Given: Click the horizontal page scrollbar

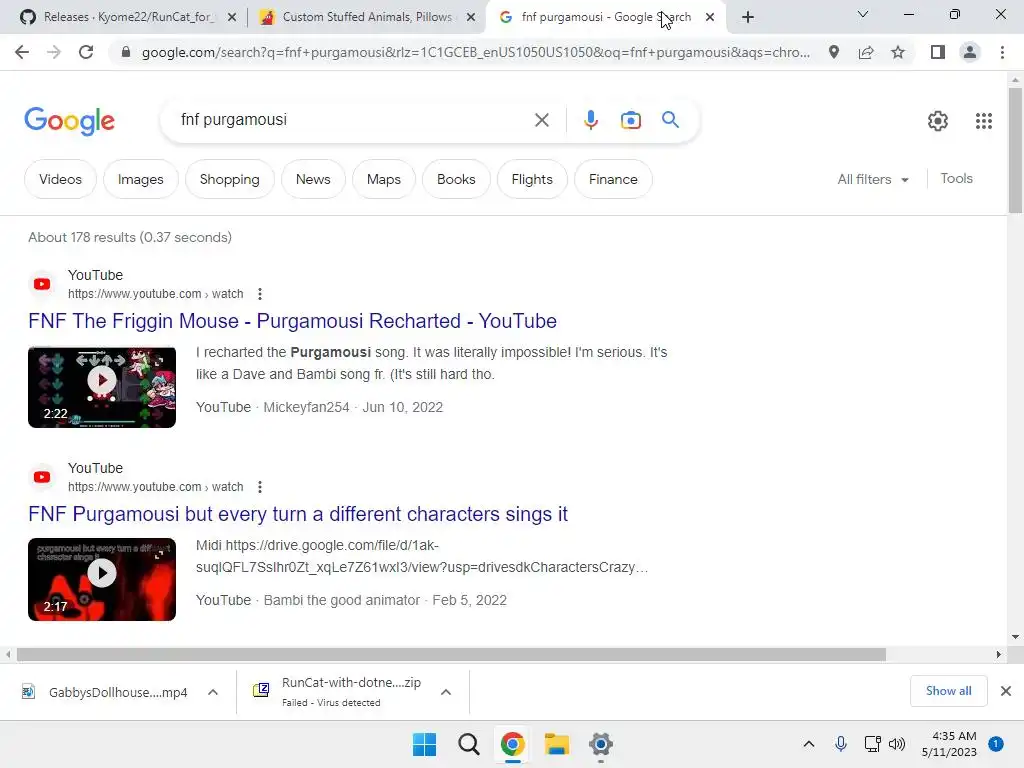Looking at the screenshot, I should pos(451,654).
